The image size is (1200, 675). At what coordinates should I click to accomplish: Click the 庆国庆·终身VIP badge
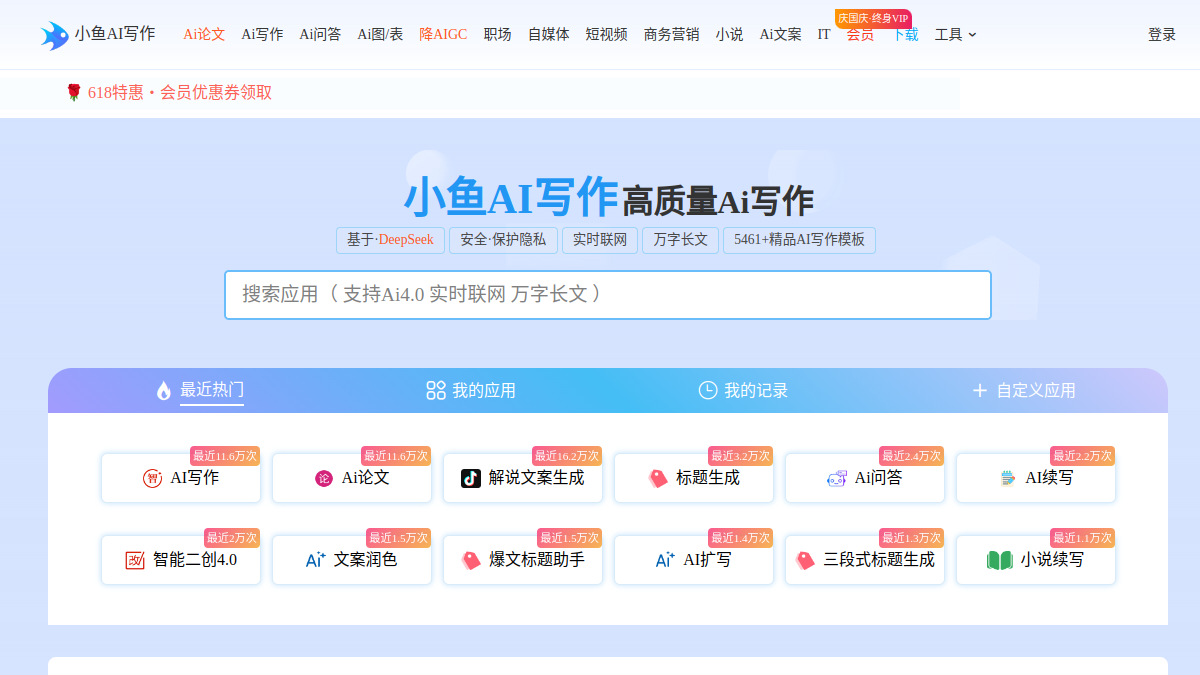point(873,18)
